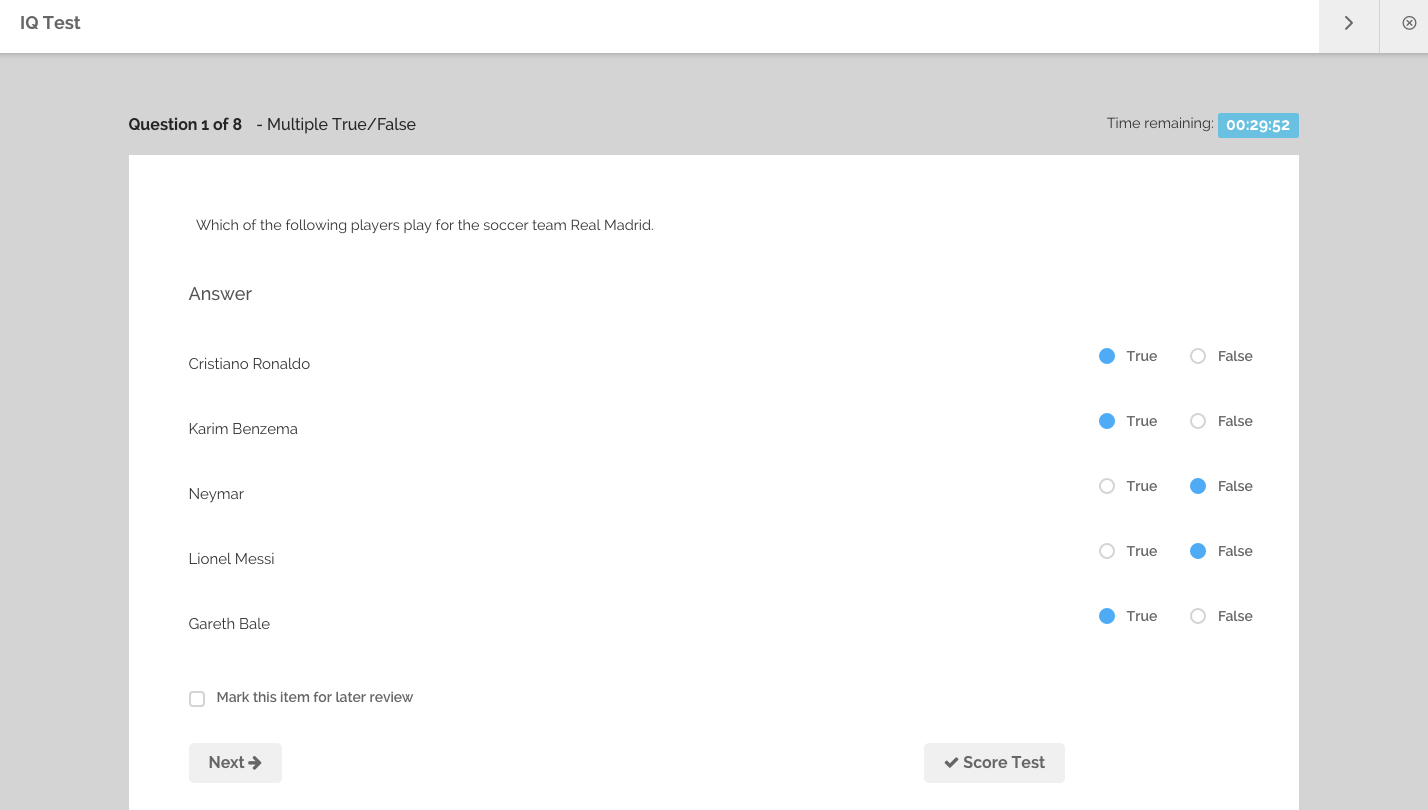Screen dimensions: 1428x810
Task: Select False for Karim Benzema
Action: click(x=1198, y=421)
